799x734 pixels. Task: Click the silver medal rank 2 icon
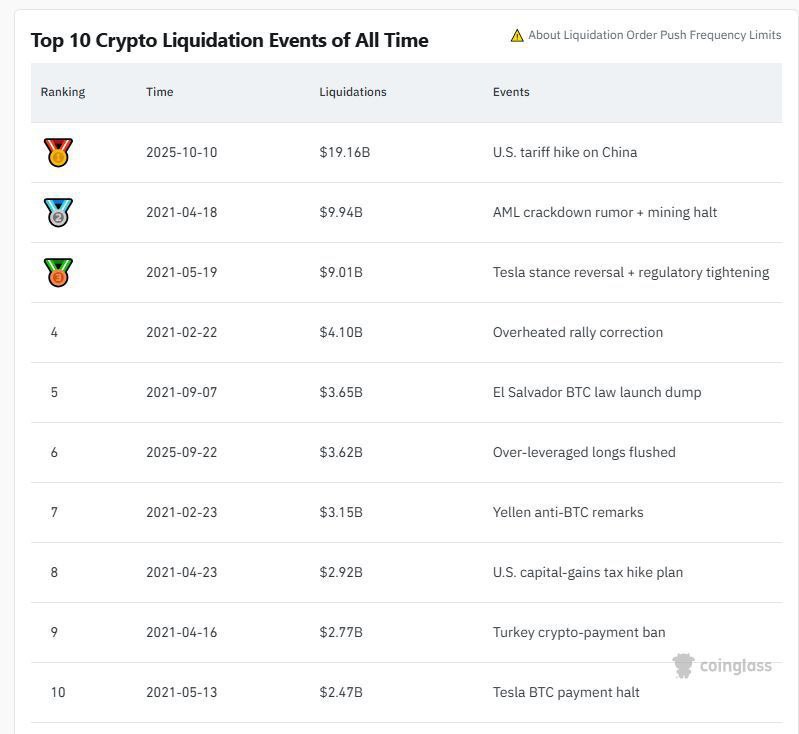click(x=58, y=213)
